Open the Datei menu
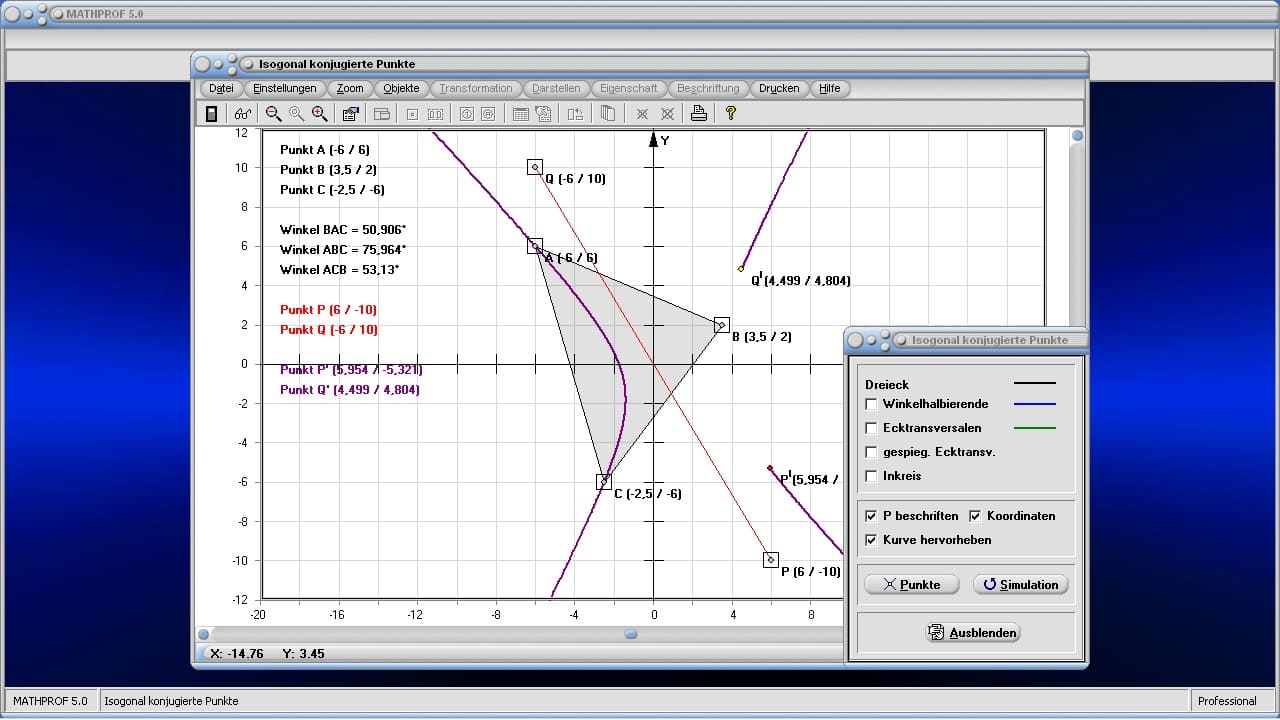The height and width of the screenshot is (720, 1280). point(221,88)
